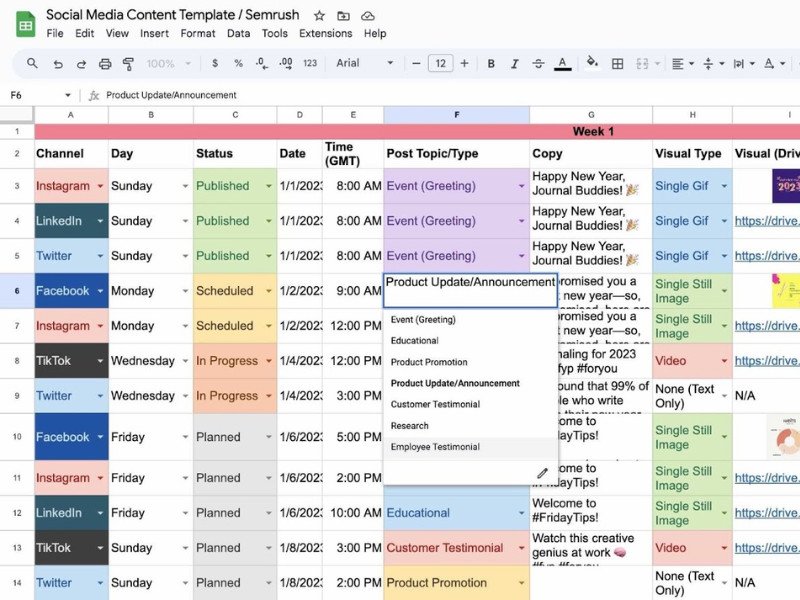Open the Extensions menu
800x600 pixels.
tap(326, 34)
